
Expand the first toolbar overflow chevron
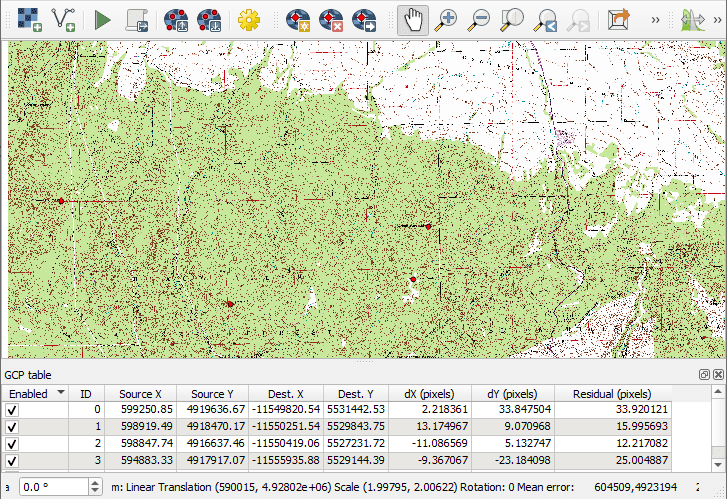655,19
